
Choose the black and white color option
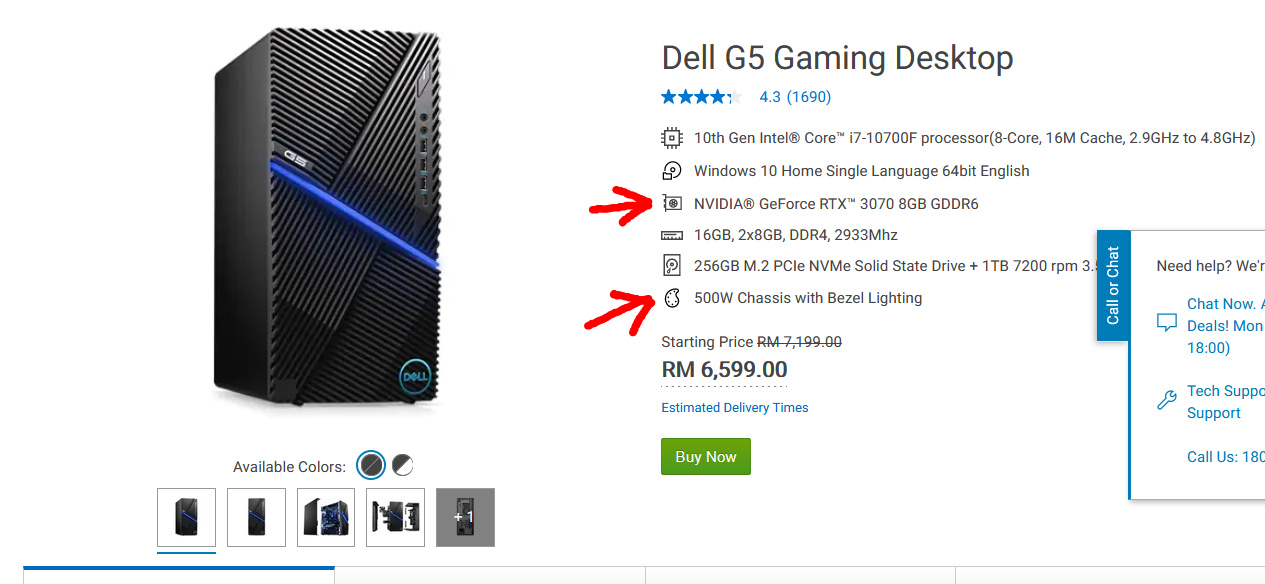click(x=402, y=465)
